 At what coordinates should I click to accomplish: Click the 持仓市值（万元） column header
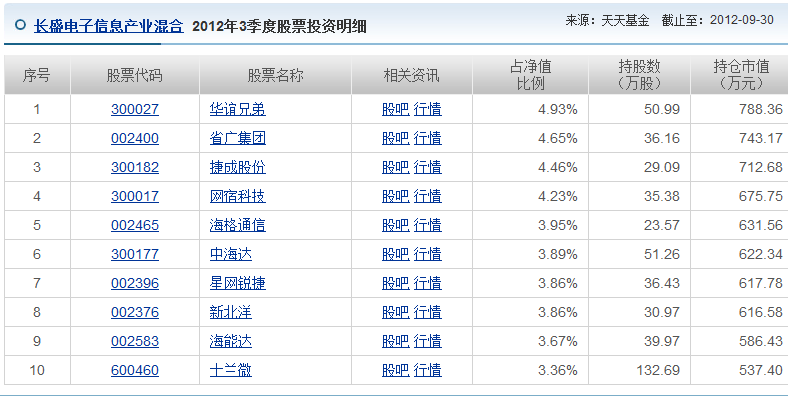coord(740,75)
